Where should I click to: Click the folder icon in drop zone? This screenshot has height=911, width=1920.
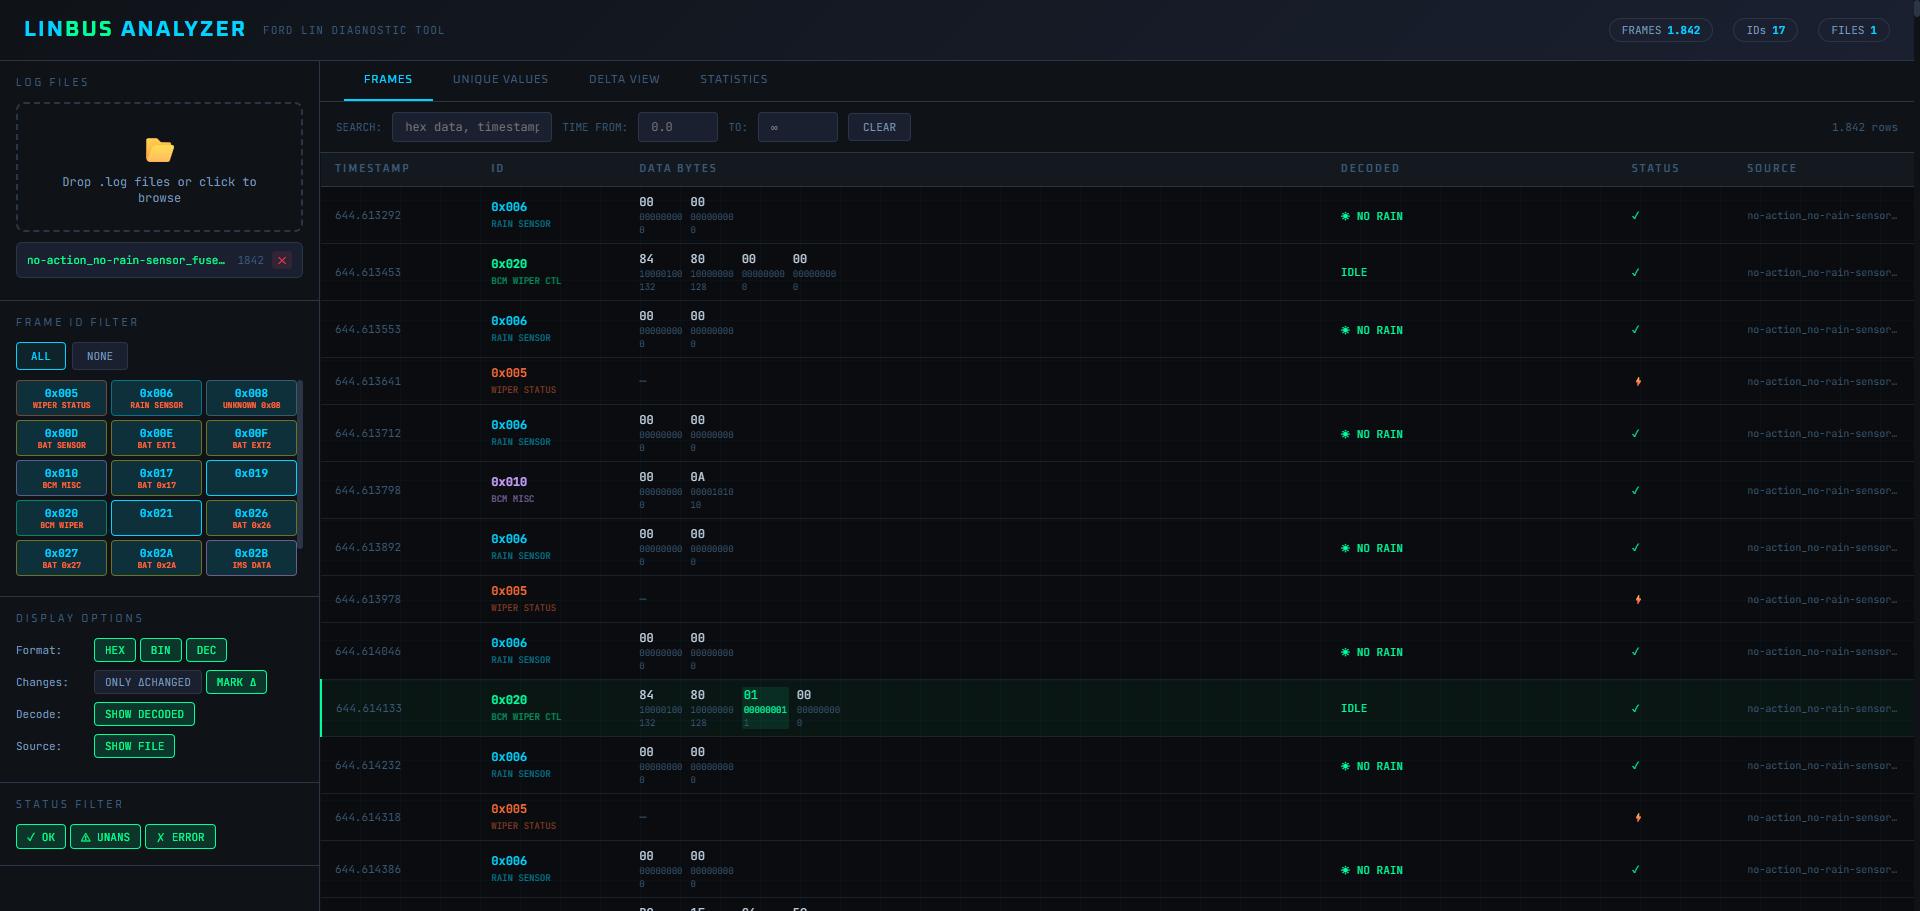[x=159, y=150]
